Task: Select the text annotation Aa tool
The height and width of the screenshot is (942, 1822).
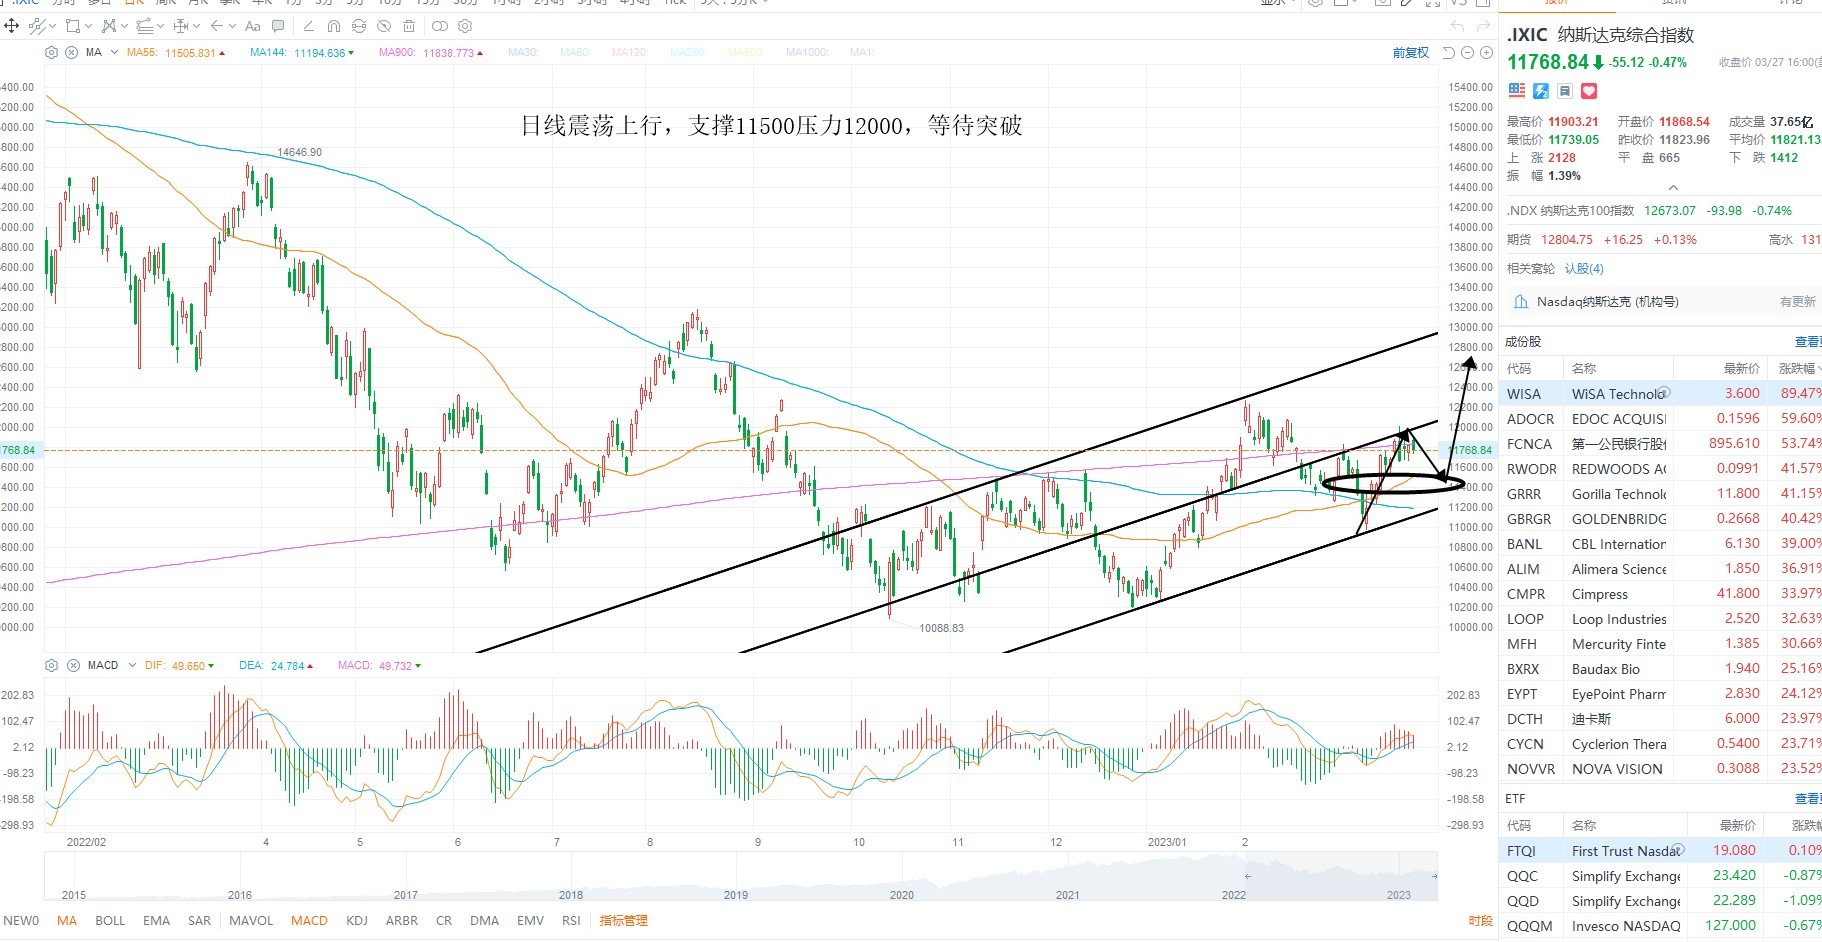Action: click(x=253, y=26)
